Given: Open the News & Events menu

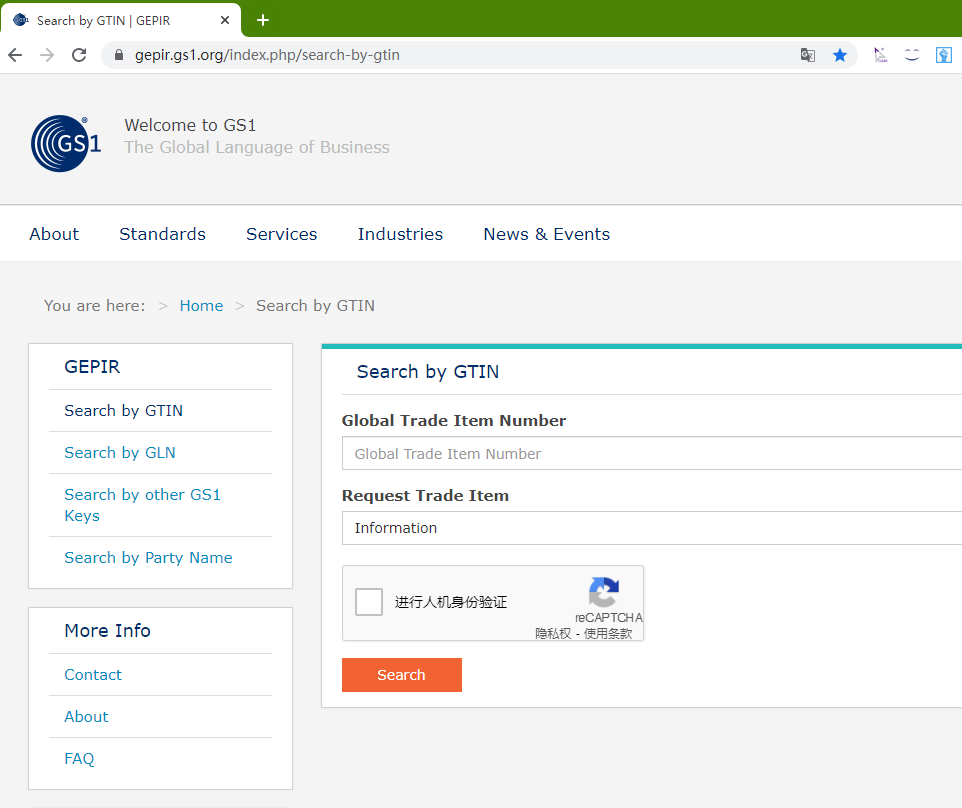Looking at the screenshot, I should (x=547, y=234).
